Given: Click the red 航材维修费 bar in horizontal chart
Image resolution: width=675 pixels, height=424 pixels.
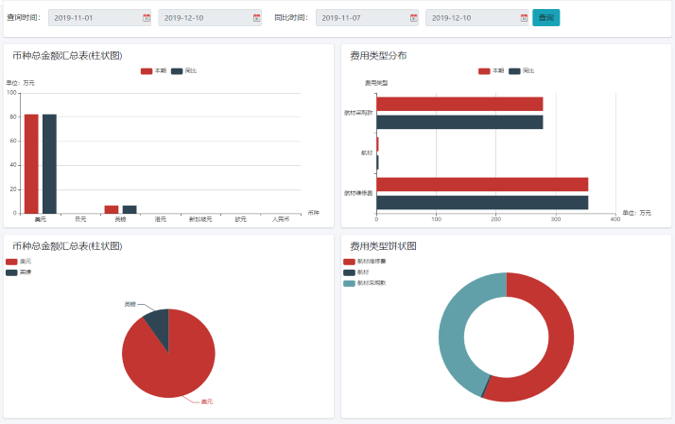Looking at the screenshot, I should (x=481, y=184).
